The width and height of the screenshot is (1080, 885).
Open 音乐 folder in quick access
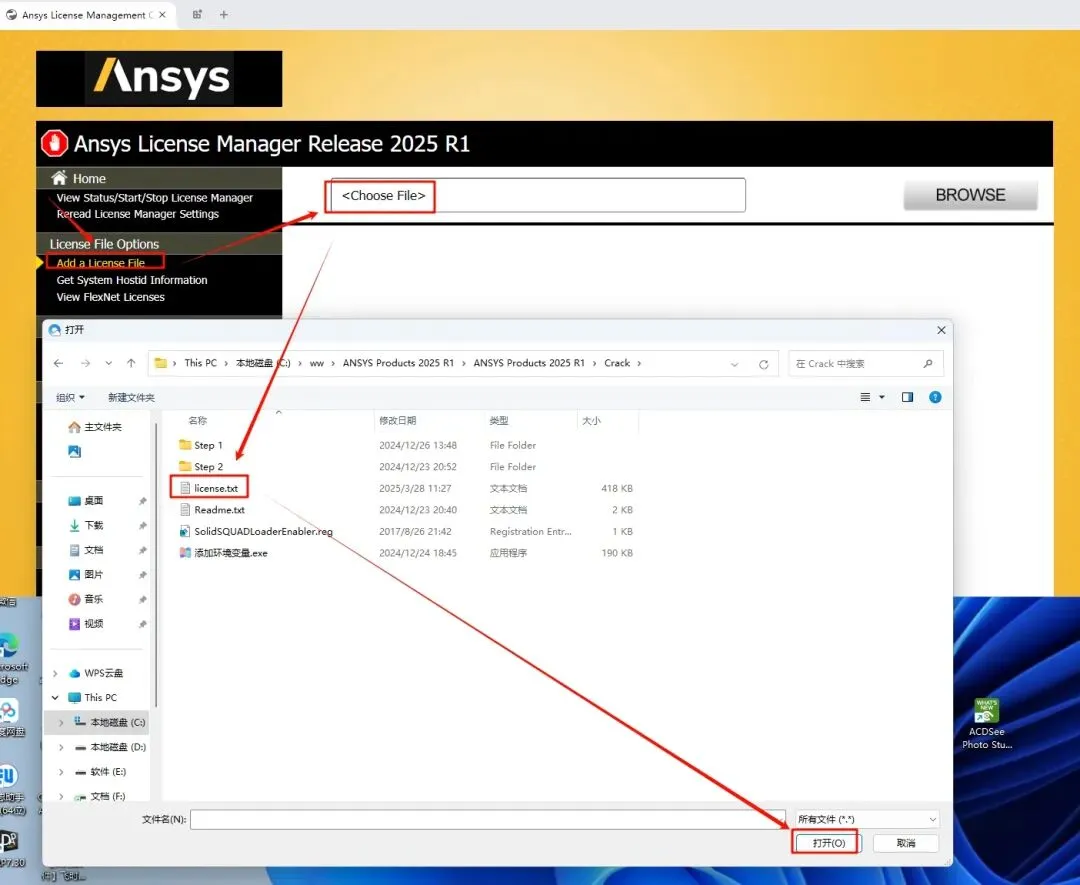click(x=94, y=599)
